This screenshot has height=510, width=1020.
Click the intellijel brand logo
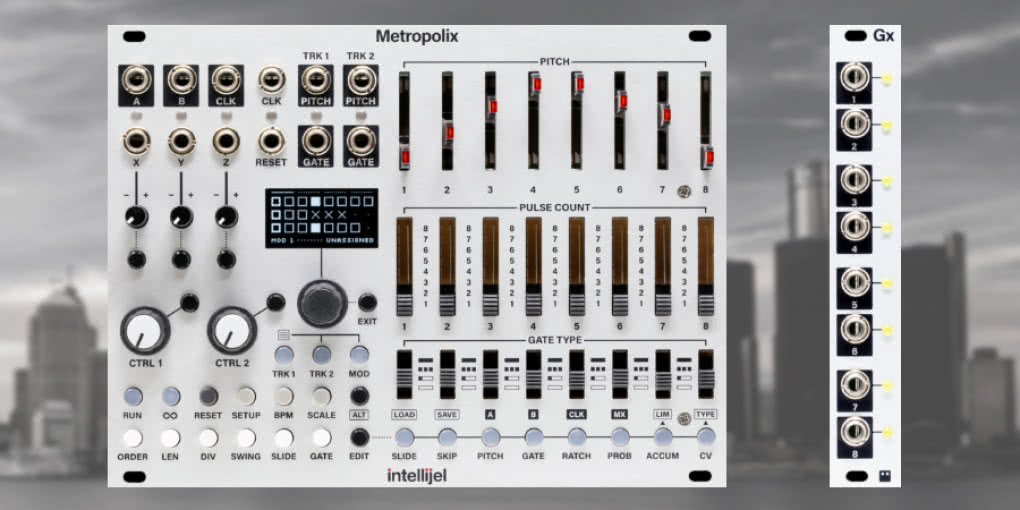pos(417,476)
